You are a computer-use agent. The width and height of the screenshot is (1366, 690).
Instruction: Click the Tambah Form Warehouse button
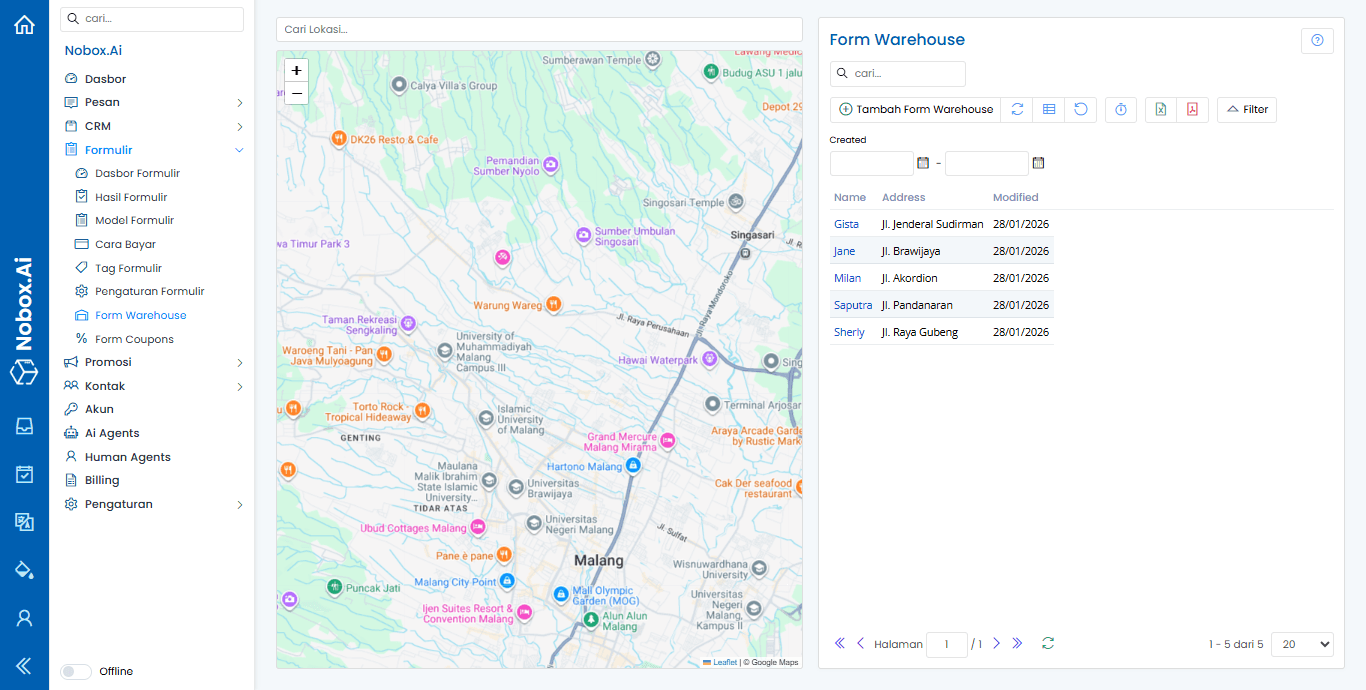[915, 109]
